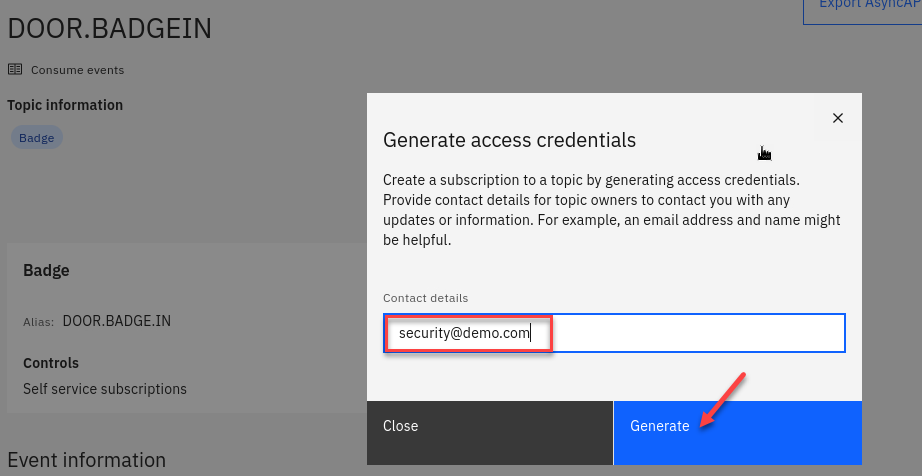Viewport: 922px width, 476px height.
Task: Click the Consume events label
Action: coord(77,70)
